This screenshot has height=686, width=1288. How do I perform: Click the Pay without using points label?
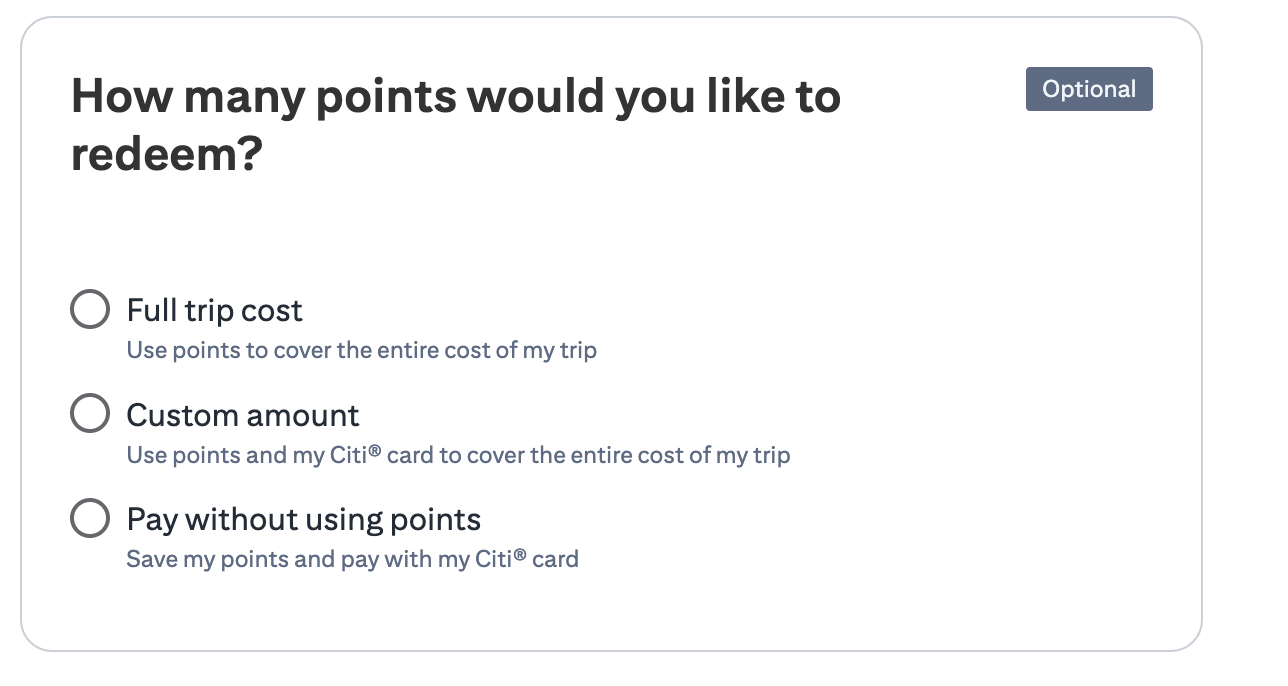tap(302, 519)
